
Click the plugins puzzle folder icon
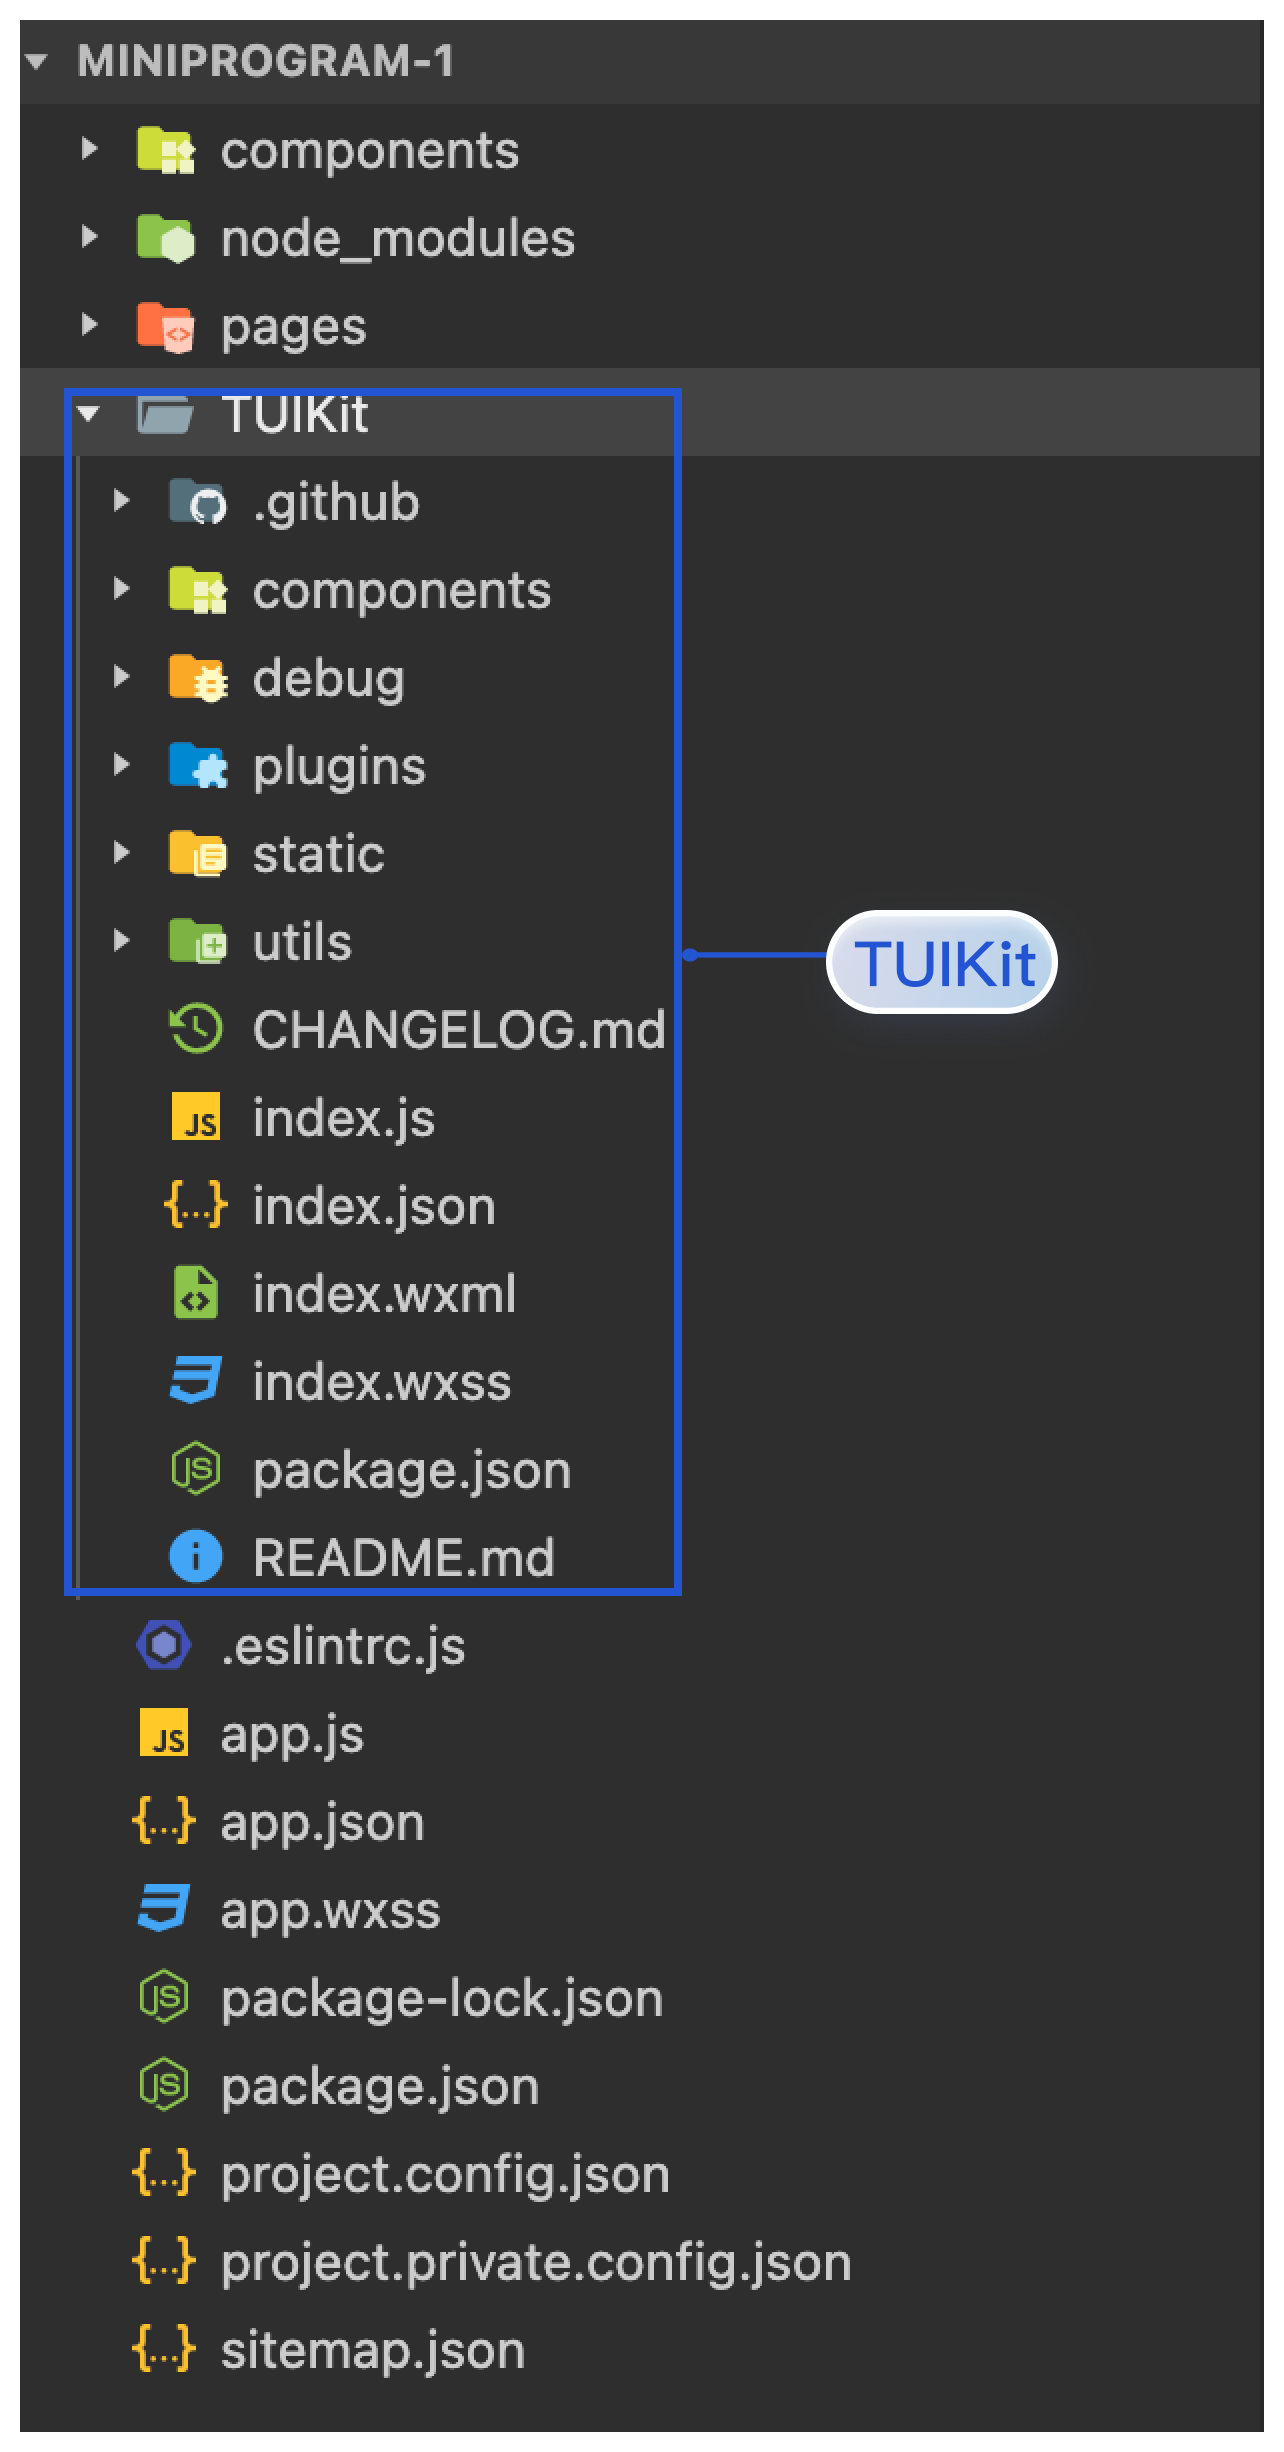coord(198,766)
